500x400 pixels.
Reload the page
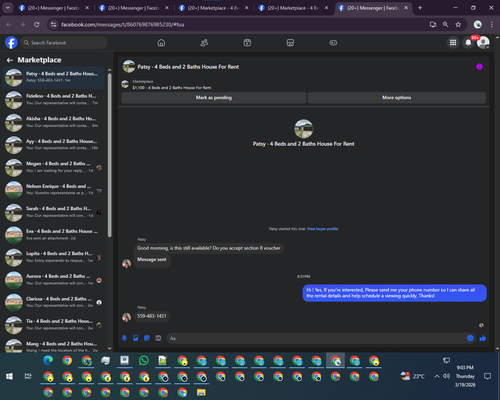(x=37, y=24)
